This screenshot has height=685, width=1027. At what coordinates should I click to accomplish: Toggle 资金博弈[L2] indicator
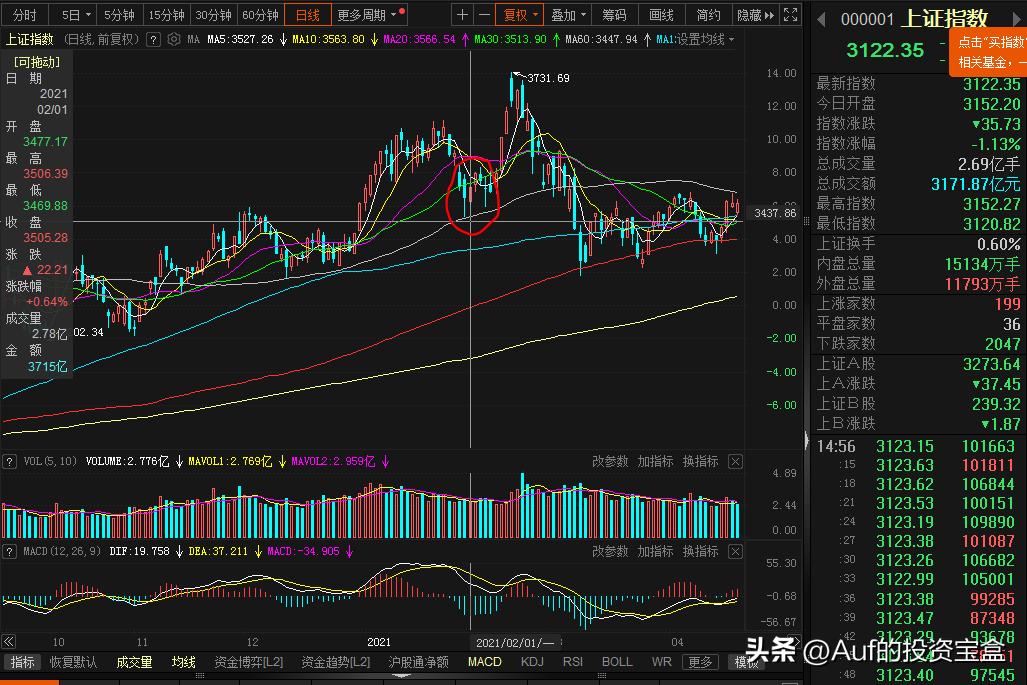(248, 662)
